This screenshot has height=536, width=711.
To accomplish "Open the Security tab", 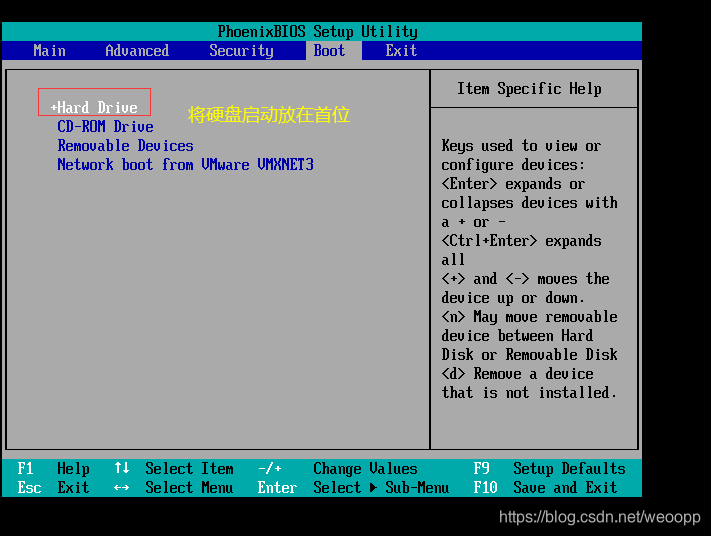I will coord(241,50).
